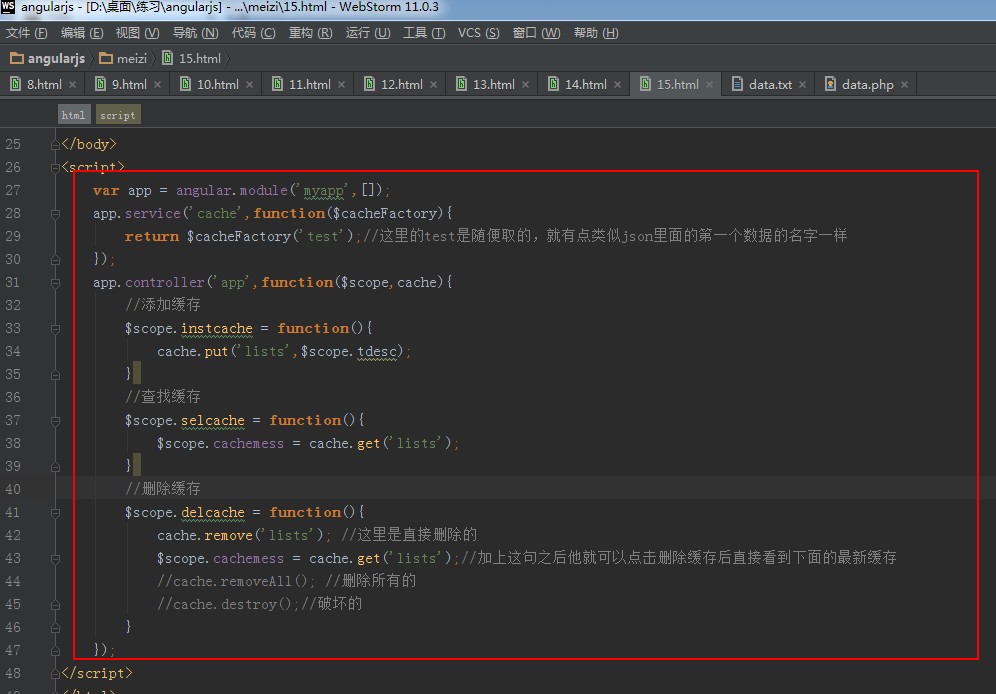Click the text file icon on data.txt tab
Image resolution: width=996 pixels, height=694 pixels.
click(737, 84)
